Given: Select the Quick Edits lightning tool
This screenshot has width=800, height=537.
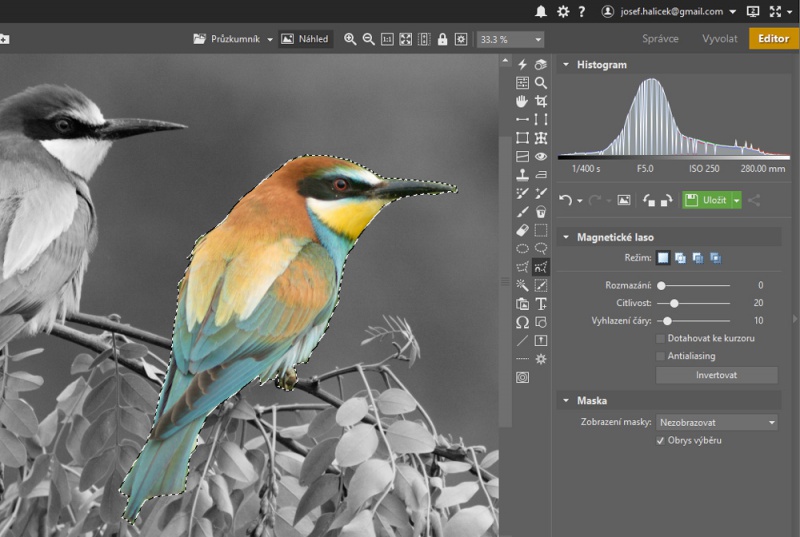Looking at the screenshot, I should pyautogui.click(x=522, y=64).
